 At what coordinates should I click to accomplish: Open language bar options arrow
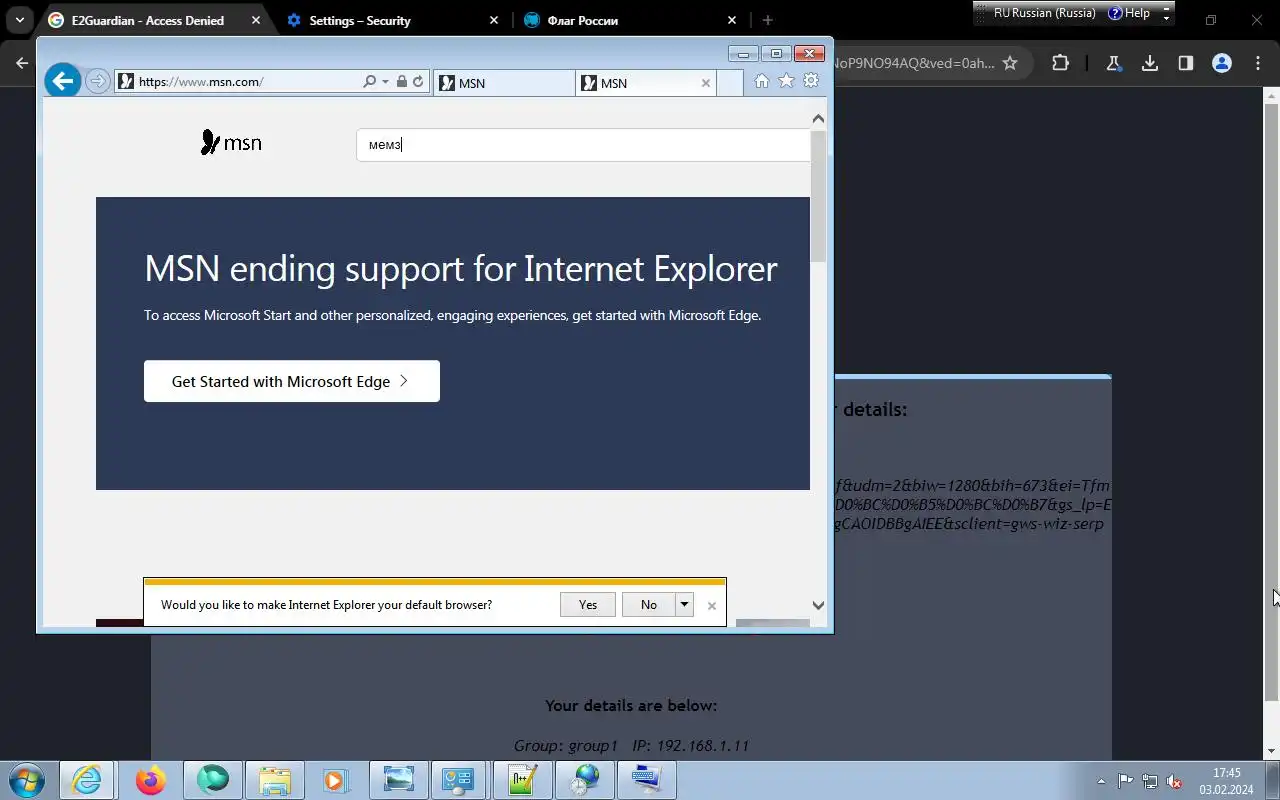(1166, 18)
